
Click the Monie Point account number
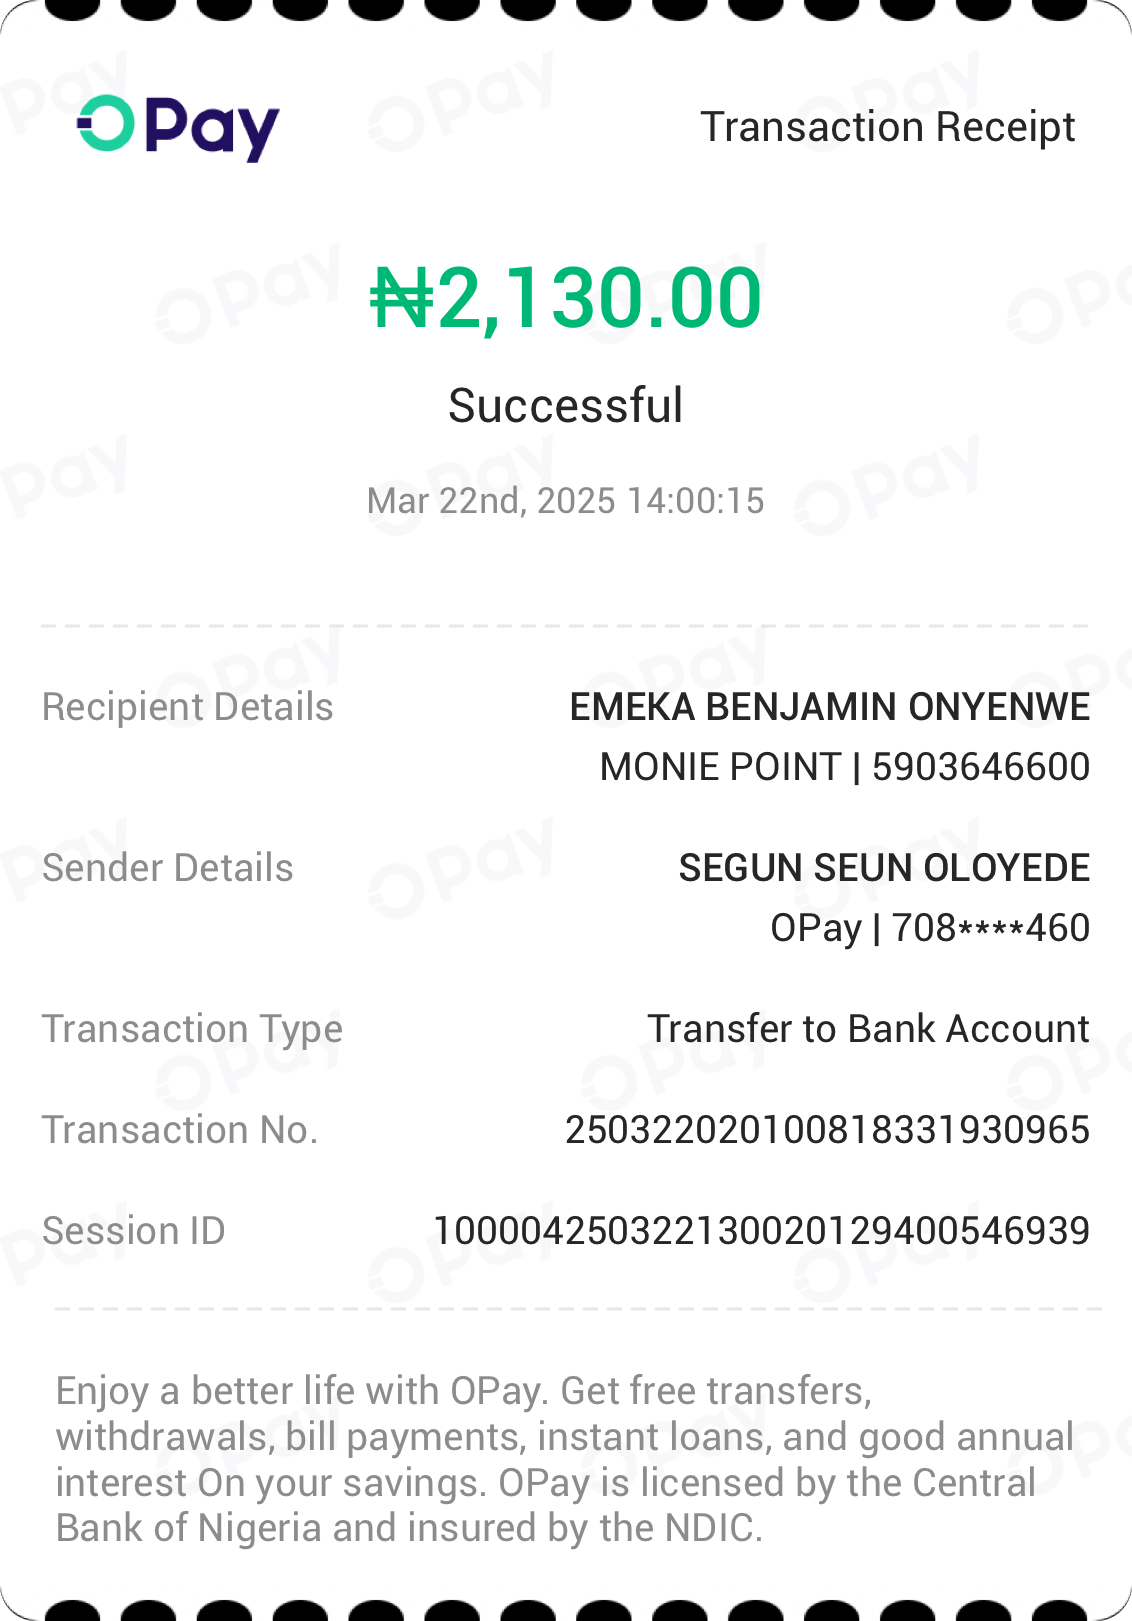click(x=844, y=767)
